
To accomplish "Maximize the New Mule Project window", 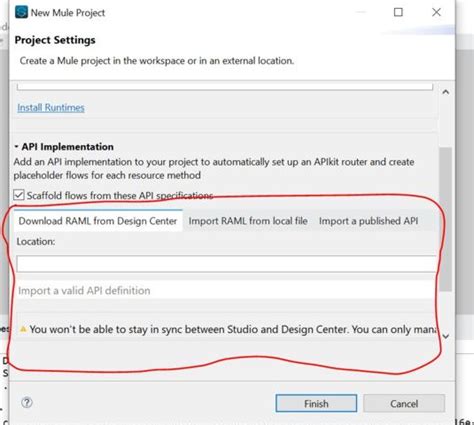I will 398,12.
